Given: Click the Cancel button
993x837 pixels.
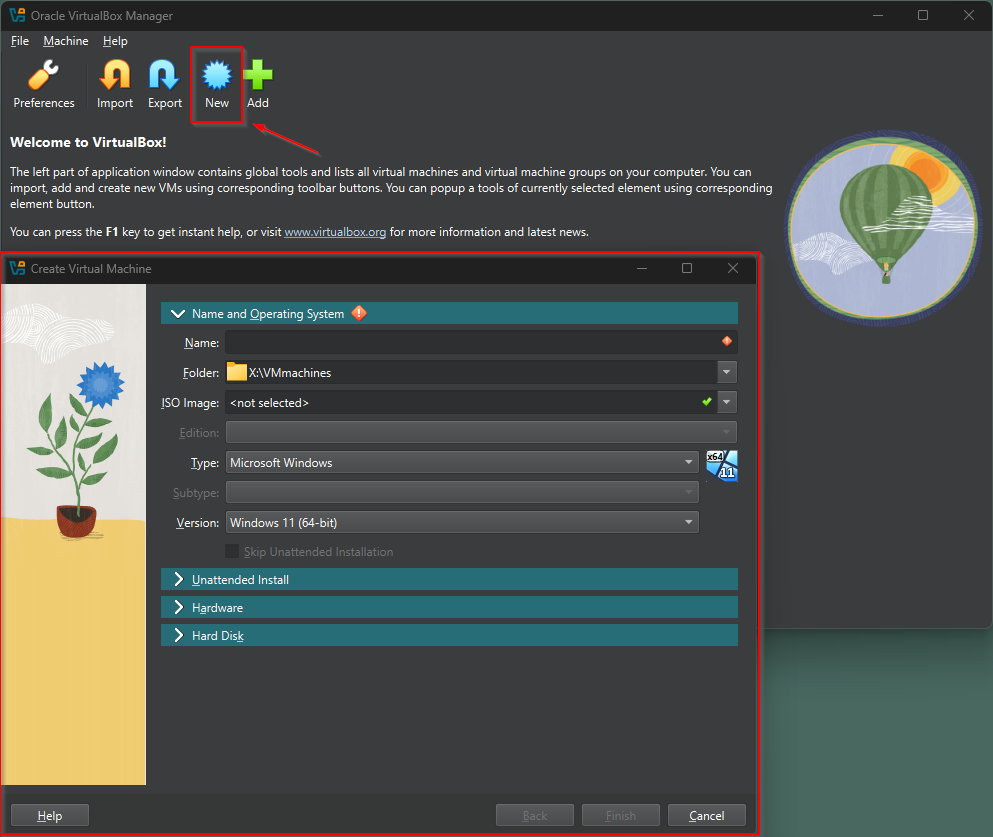Looking at the screenshot, I should [x=707, y=815].
